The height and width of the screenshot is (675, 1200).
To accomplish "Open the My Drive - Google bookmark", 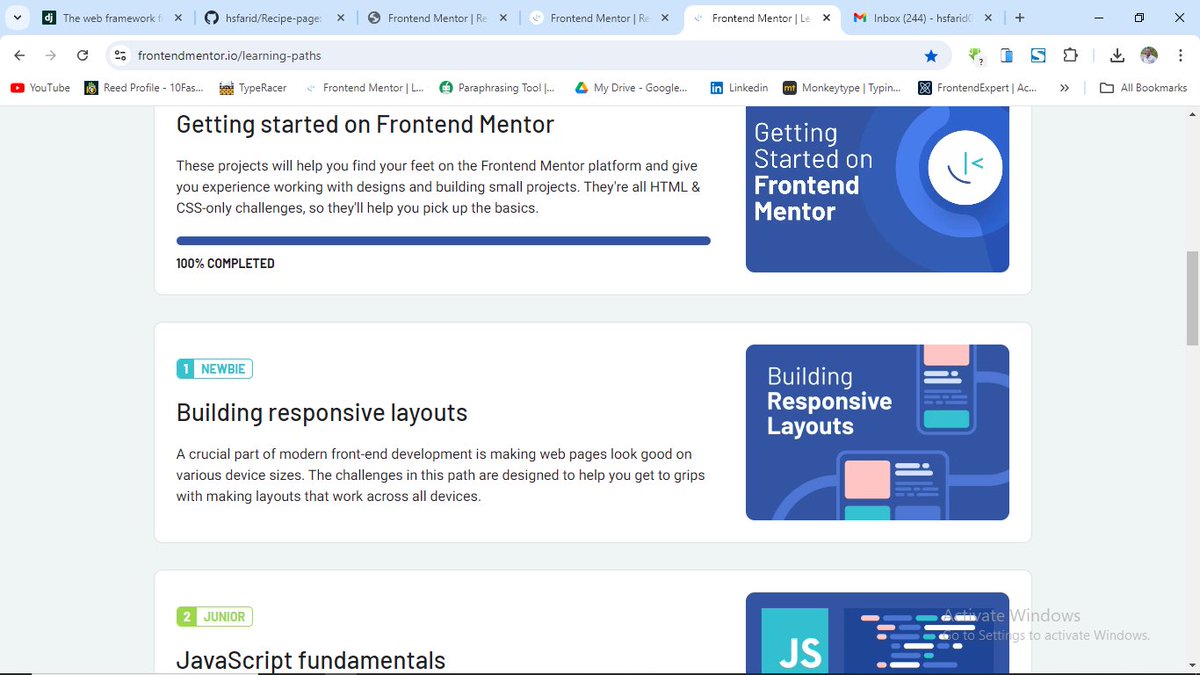I will [631, 88].
